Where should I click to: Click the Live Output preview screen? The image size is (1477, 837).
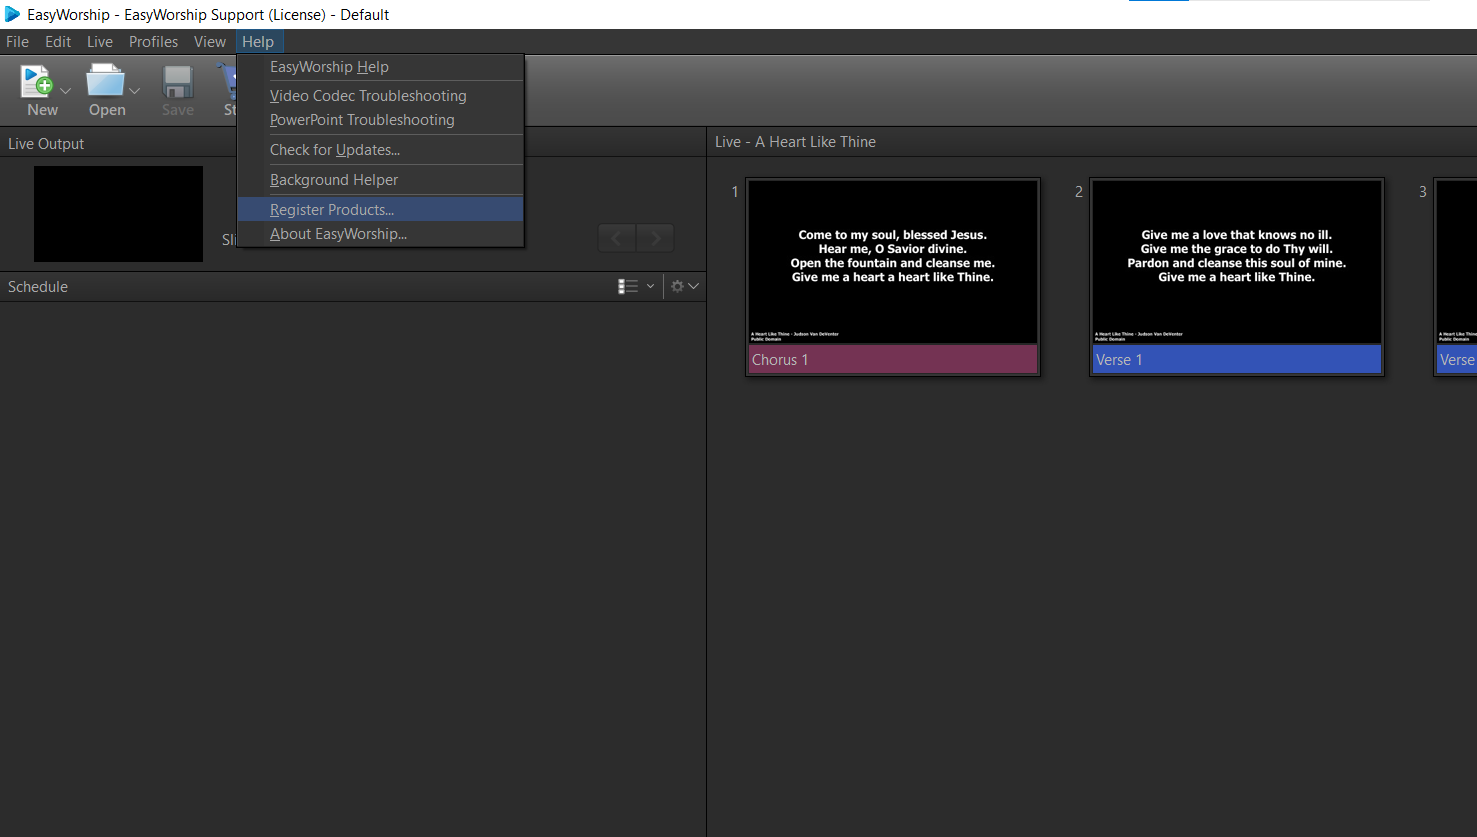coord(118,214)
